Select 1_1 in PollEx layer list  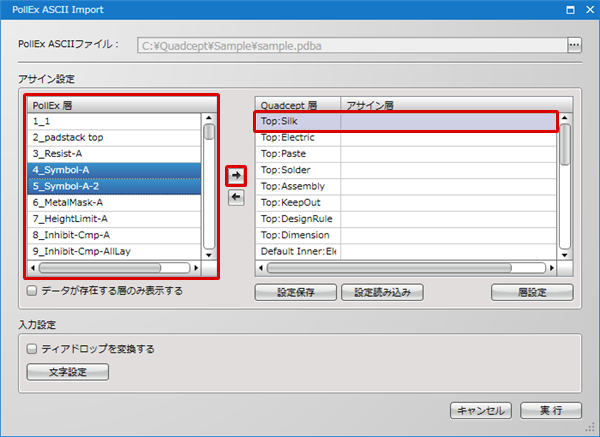(x=114, y=121)
